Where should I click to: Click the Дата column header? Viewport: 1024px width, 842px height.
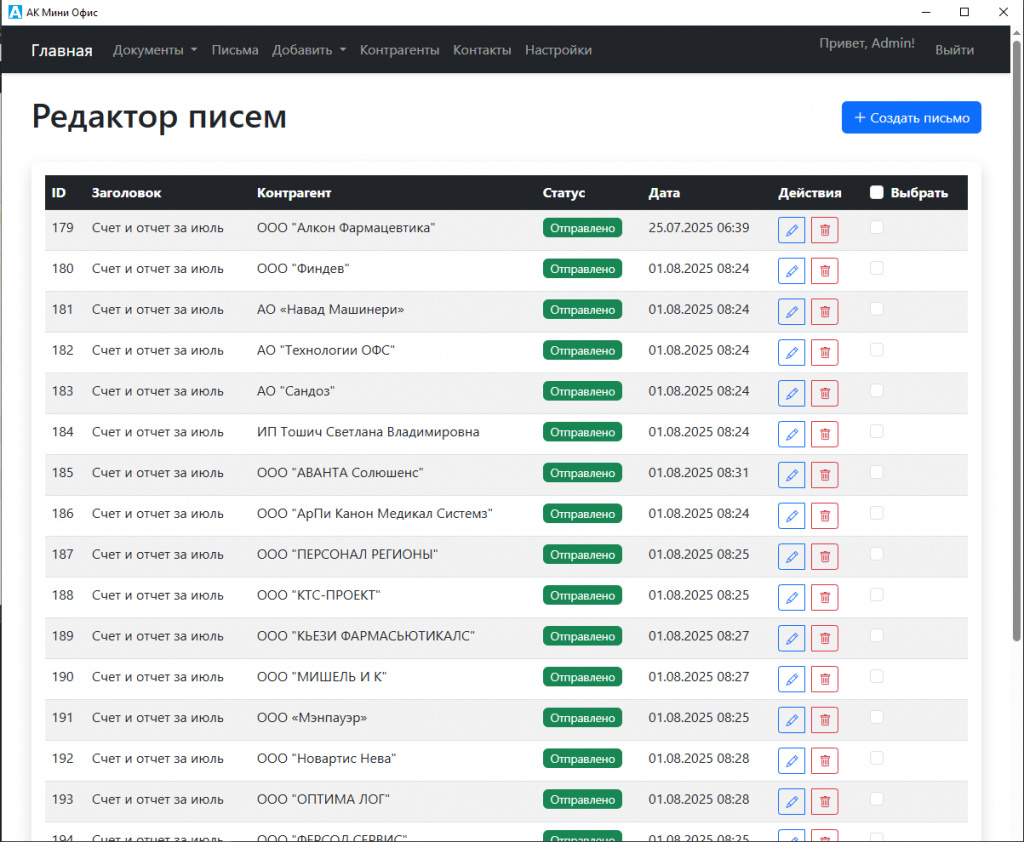664,193
